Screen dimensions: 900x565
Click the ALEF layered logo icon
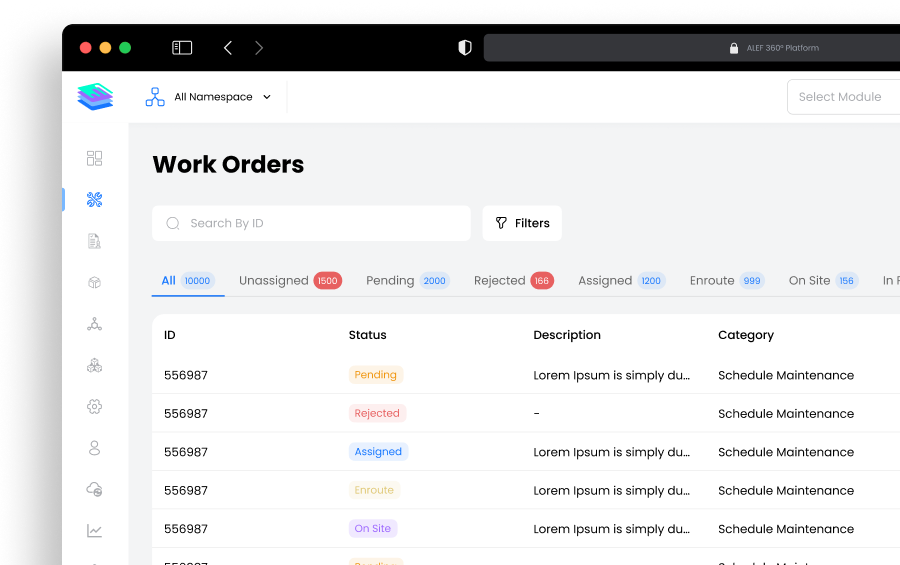(x=95, y=97)
